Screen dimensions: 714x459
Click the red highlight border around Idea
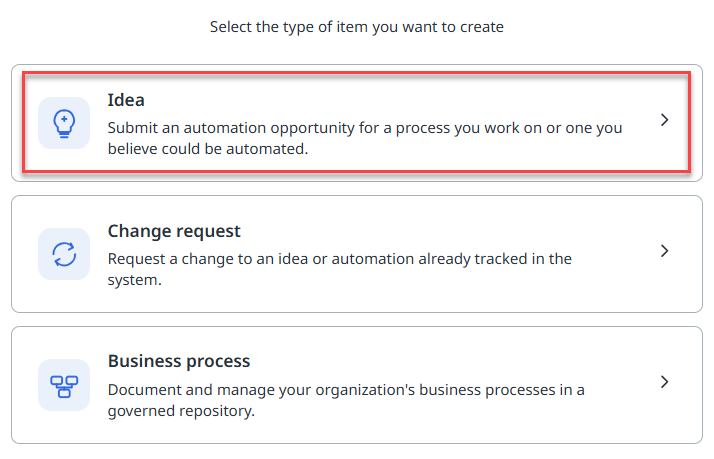pyautogui.click(x=357, y=73)
